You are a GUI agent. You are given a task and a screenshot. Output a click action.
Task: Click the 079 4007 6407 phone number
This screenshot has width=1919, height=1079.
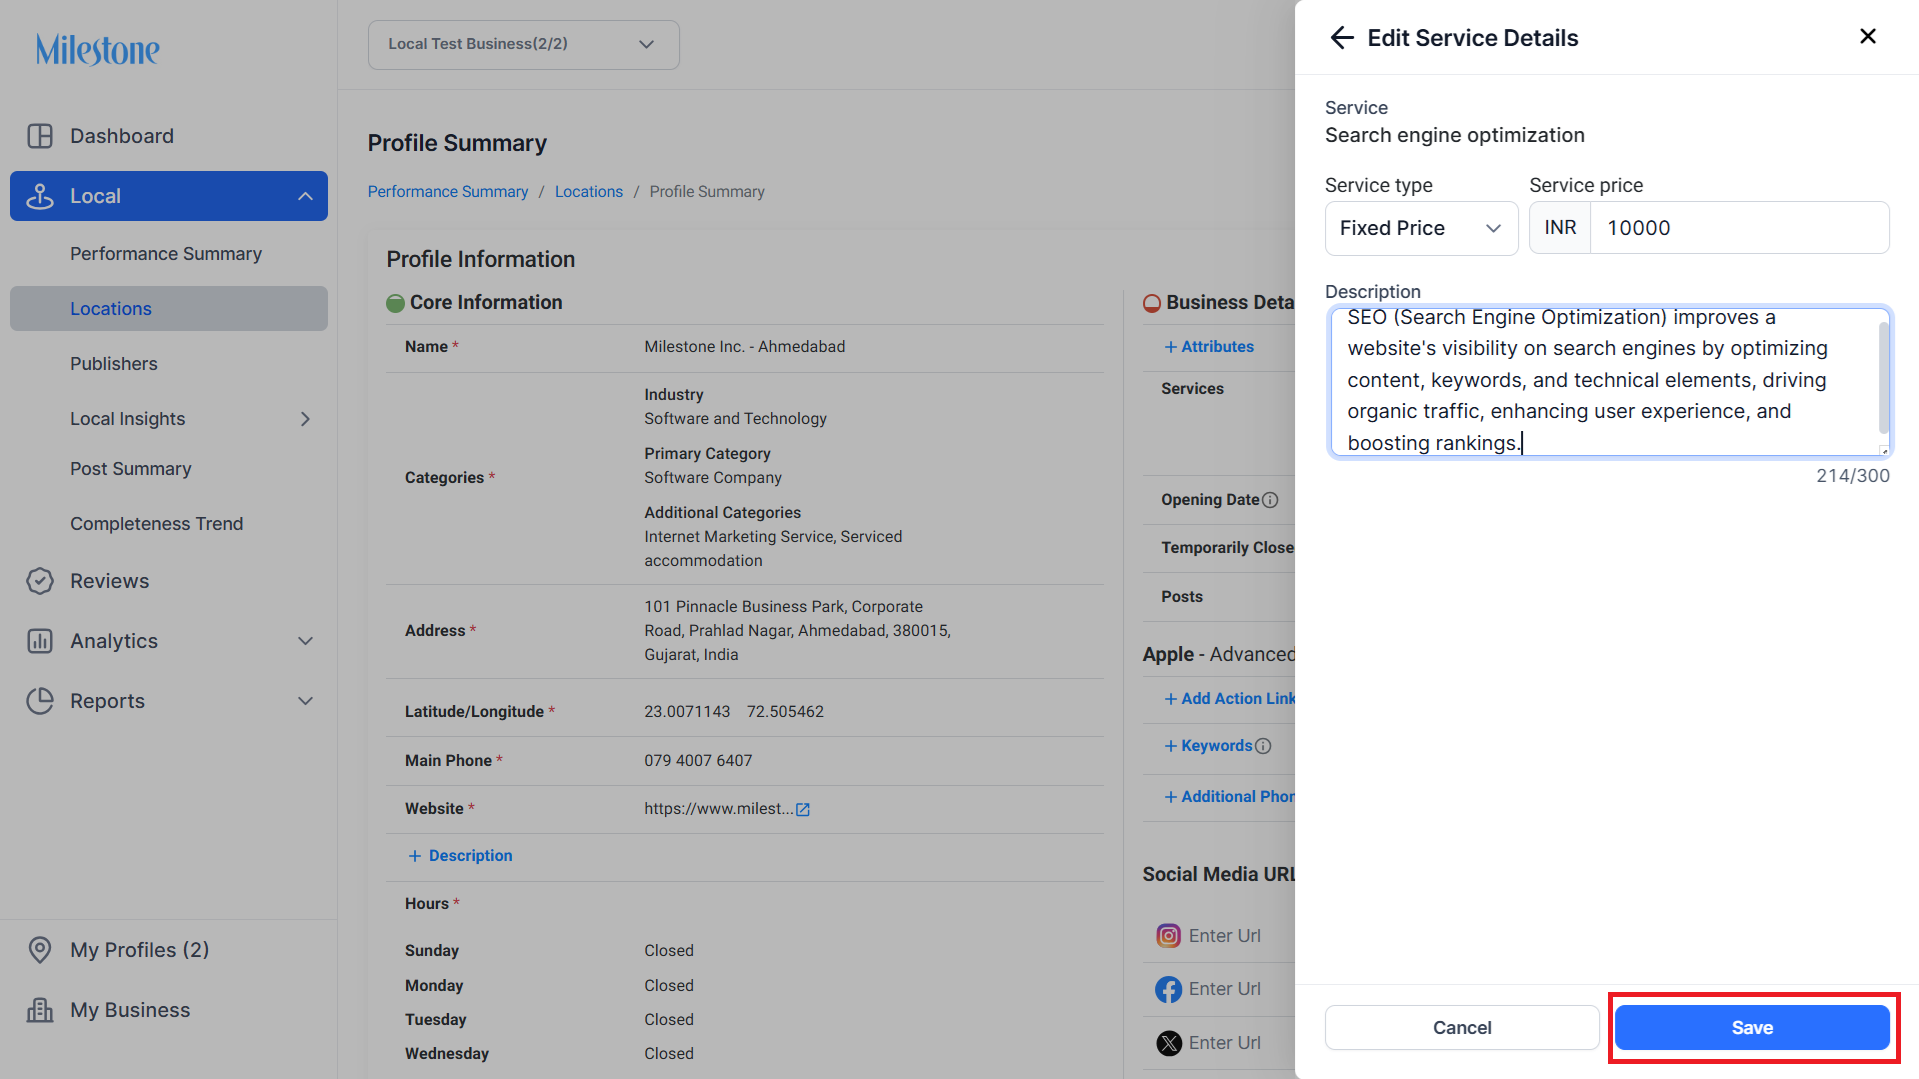pyautogui.click(x=698, y=761)
